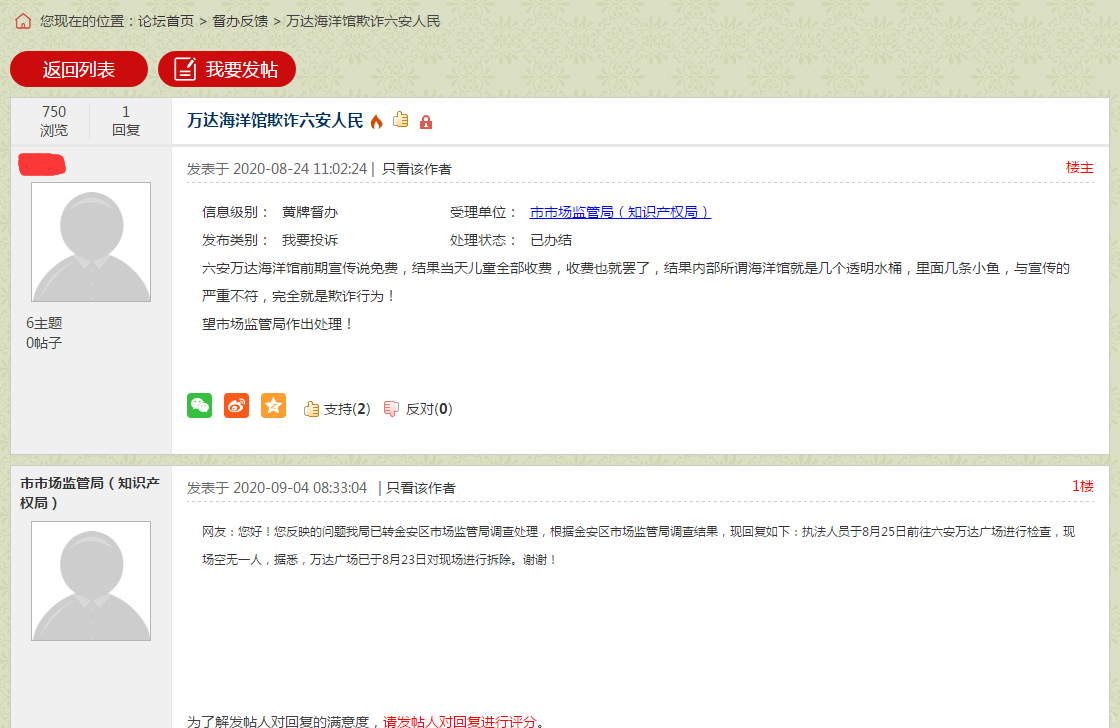
Task: Click the 返回列表 button
Action: (79, 69)
